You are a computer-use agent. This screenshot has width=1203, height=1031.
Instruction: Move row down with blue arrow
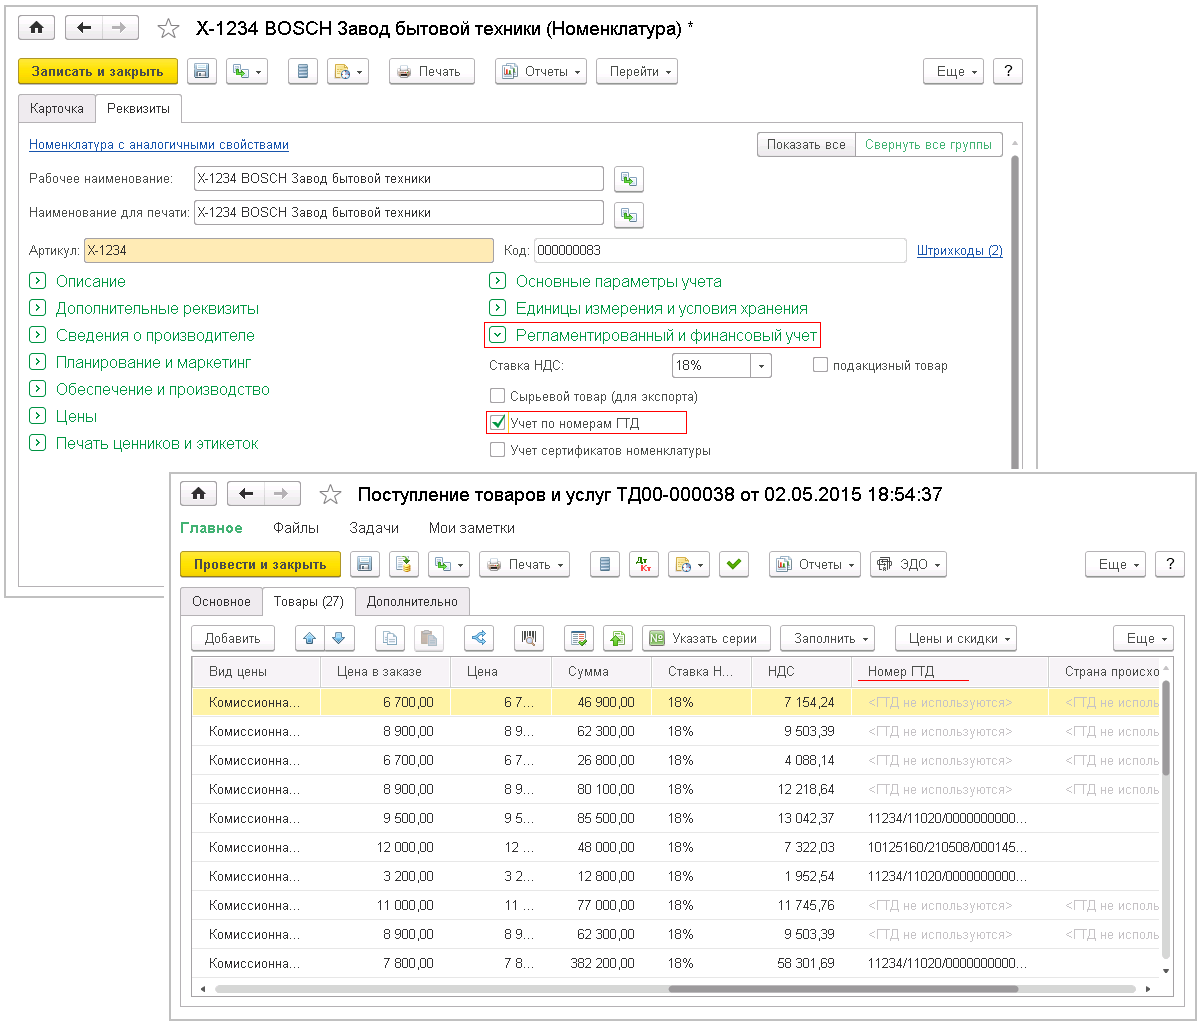[x=339, y=638]
